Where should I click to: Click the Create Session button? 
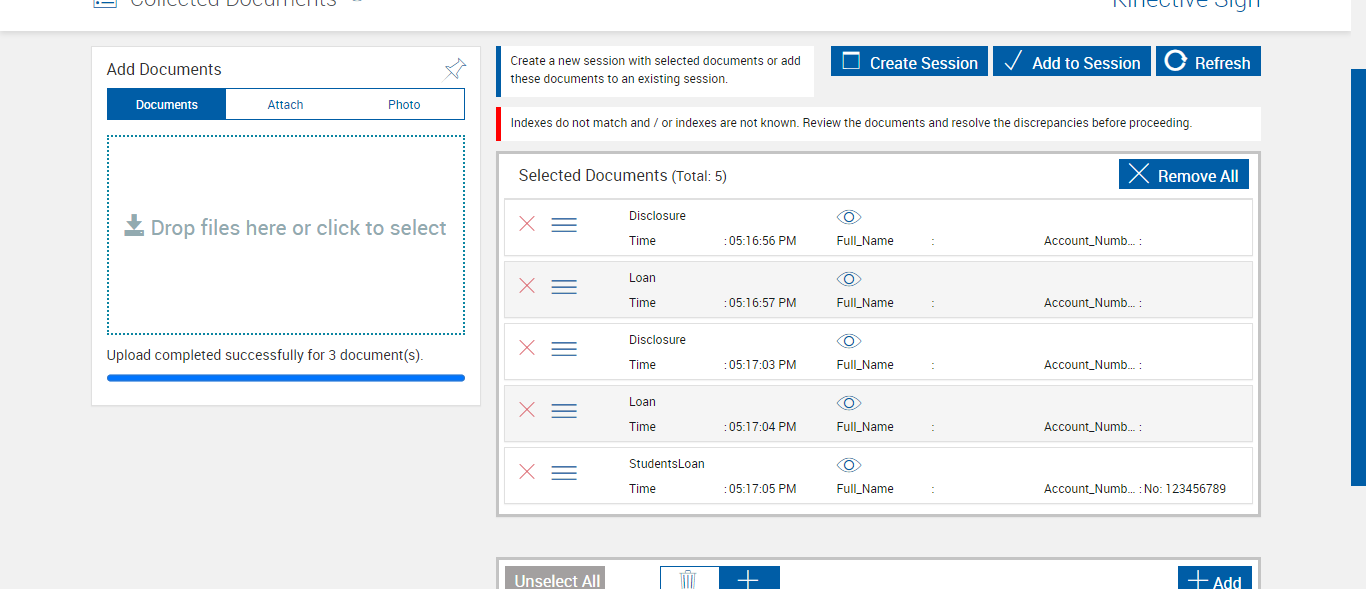click(909, 62)
